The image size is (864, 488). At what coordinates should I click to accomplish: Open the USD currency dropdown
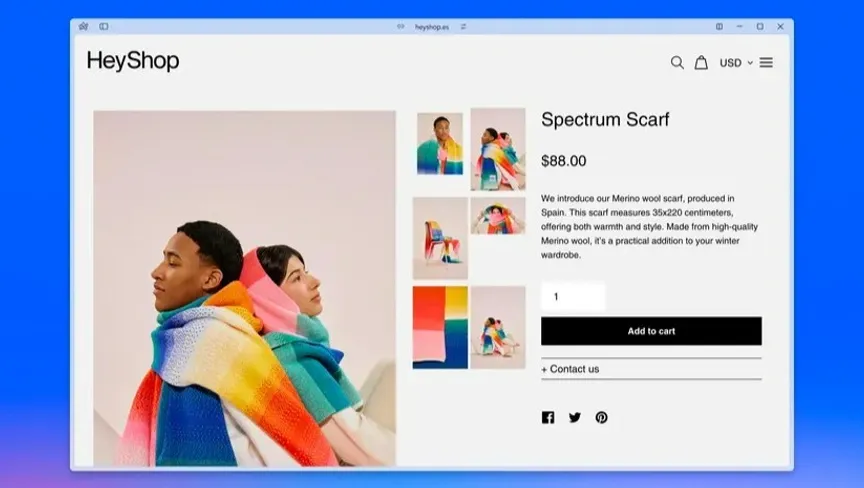point(736,63)
